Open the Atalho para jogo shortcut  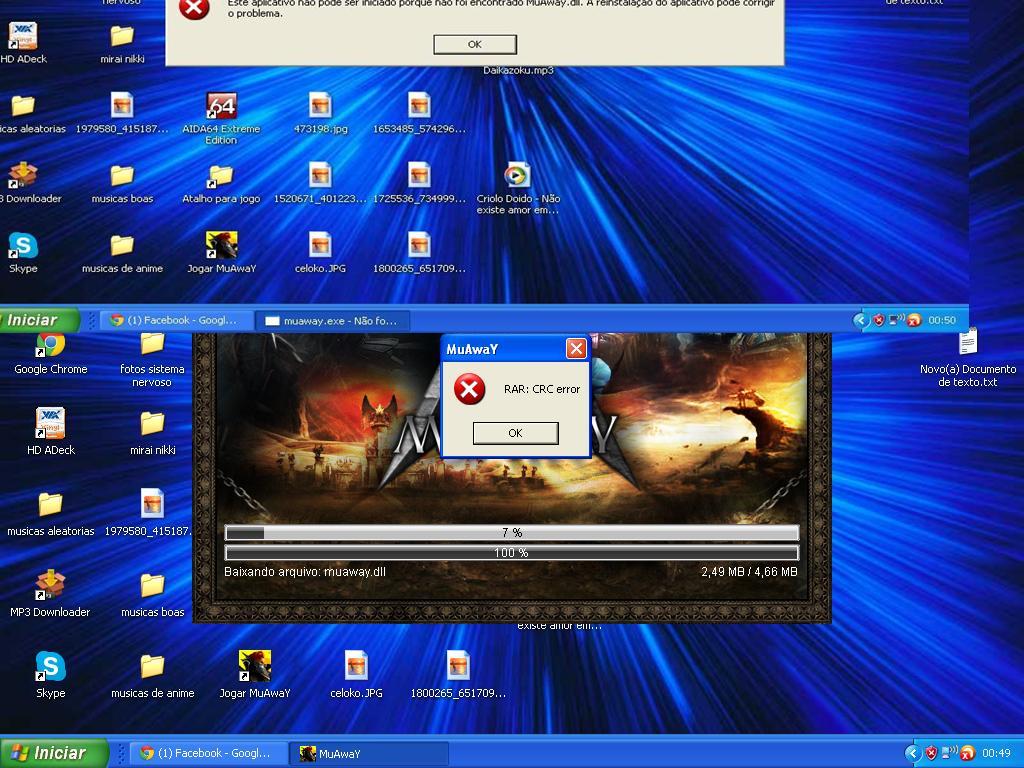221,178
